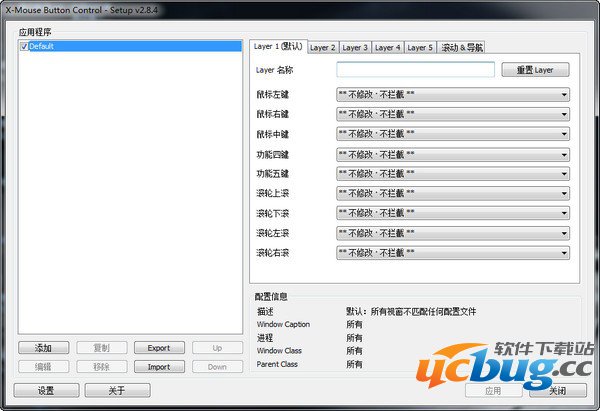
Task: Open the 滚轮上滚 action dropdown
Action: point(453,193)
